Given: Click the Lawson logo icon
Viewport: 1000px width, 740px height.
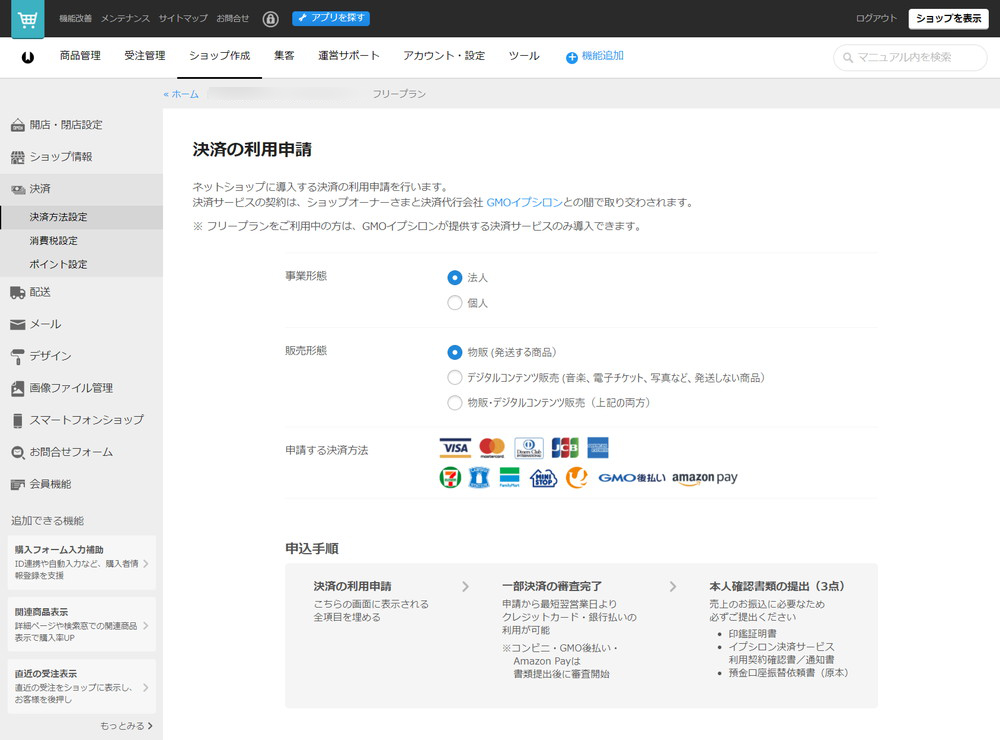Looking at the screenshot, I should click(x=479, y=477).
